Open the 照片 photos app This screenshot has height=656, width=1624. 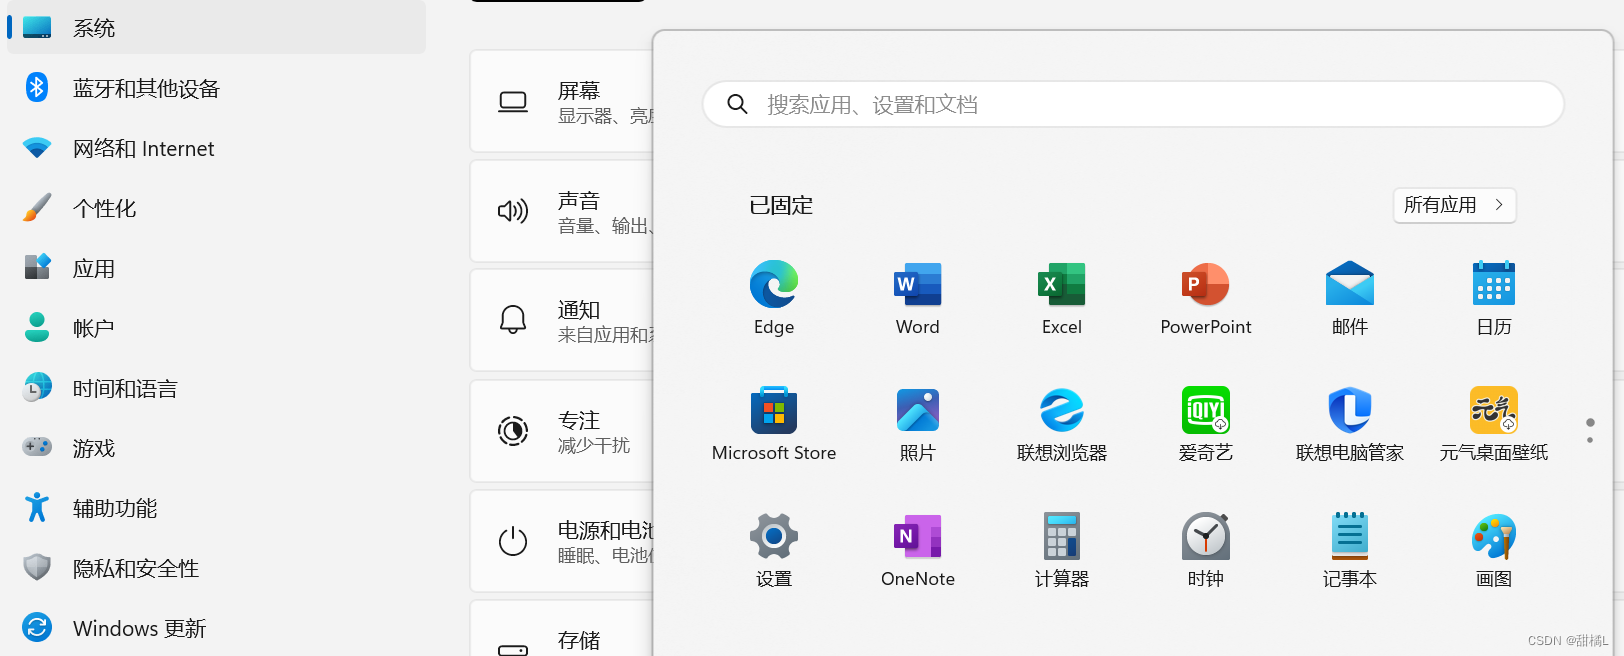(x=918, y=423)
